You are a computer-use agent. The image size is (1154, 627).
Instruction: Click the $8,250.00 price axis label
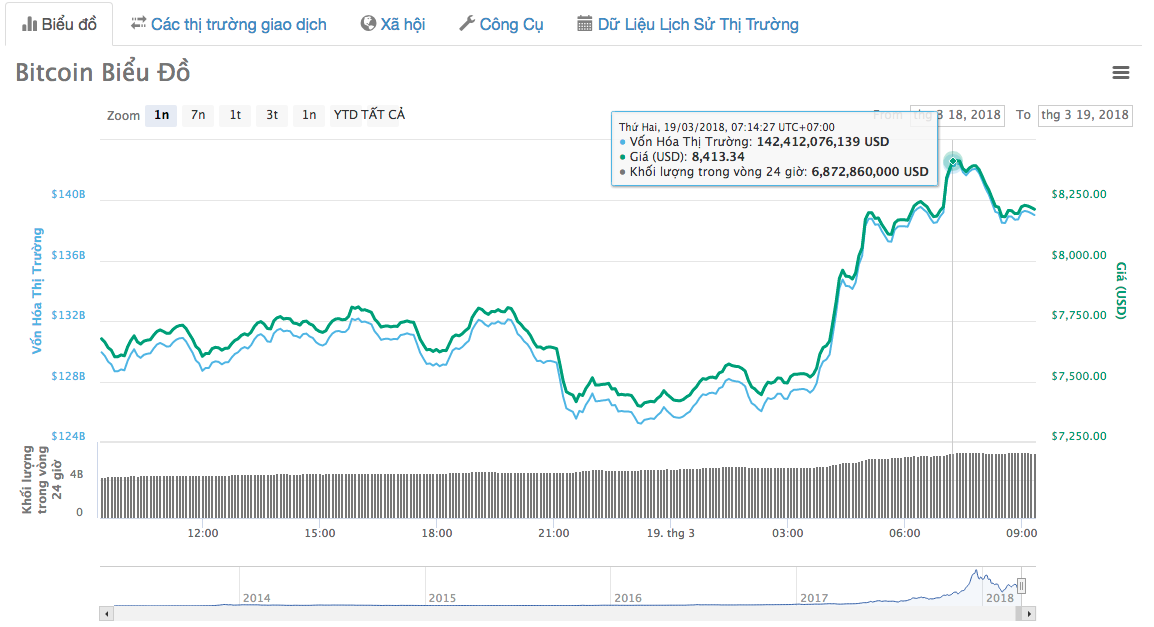tap(1079, 194)
